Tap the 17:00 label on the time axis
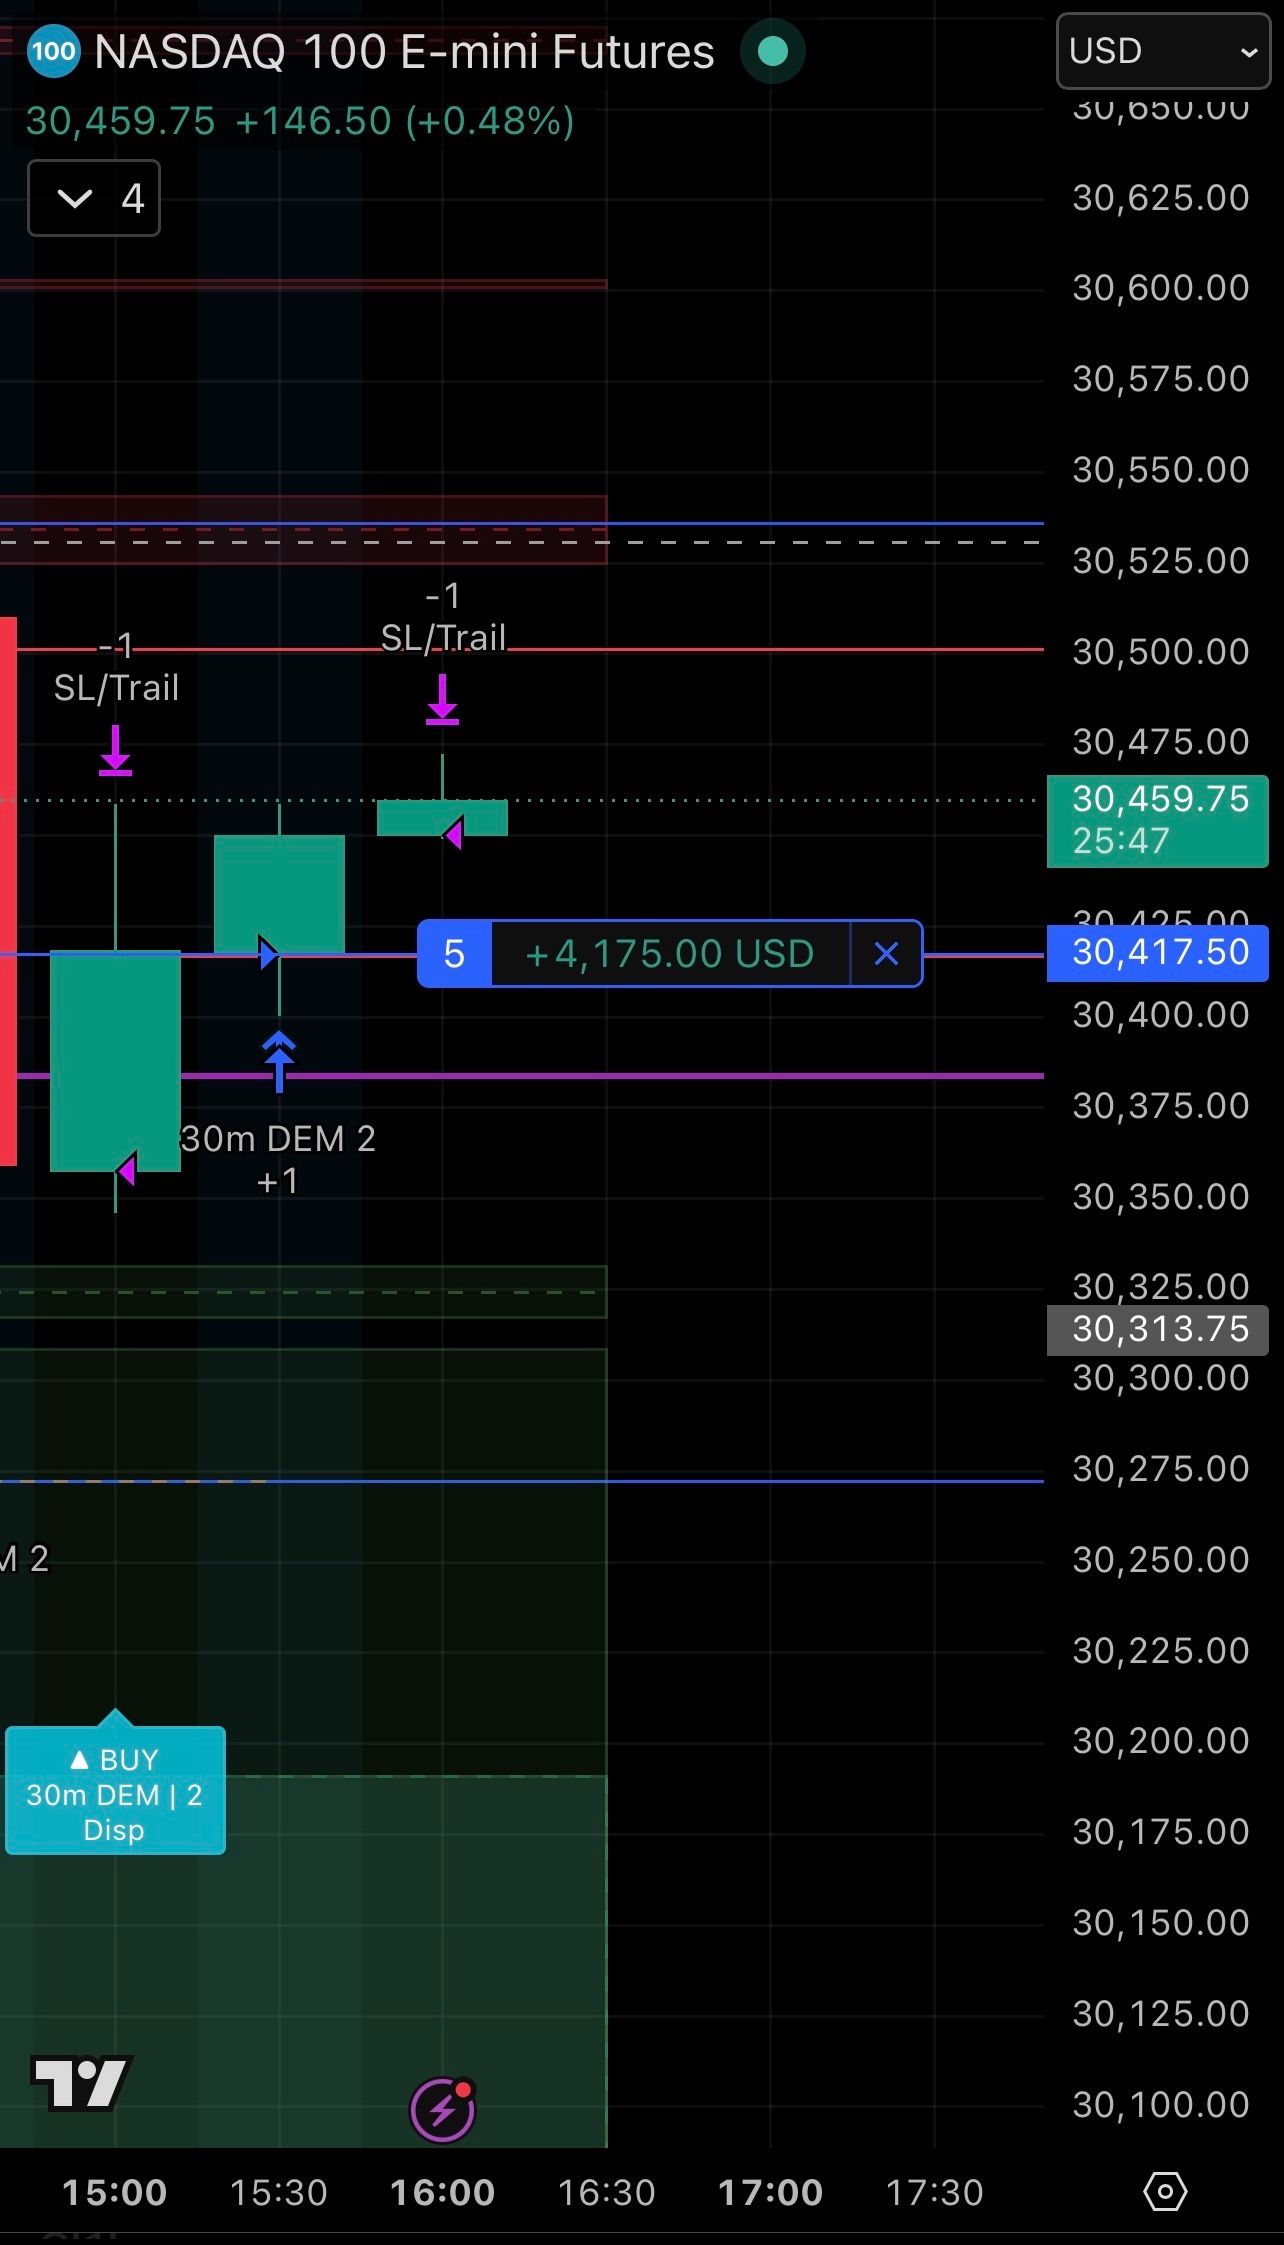 coord(770,2193)
